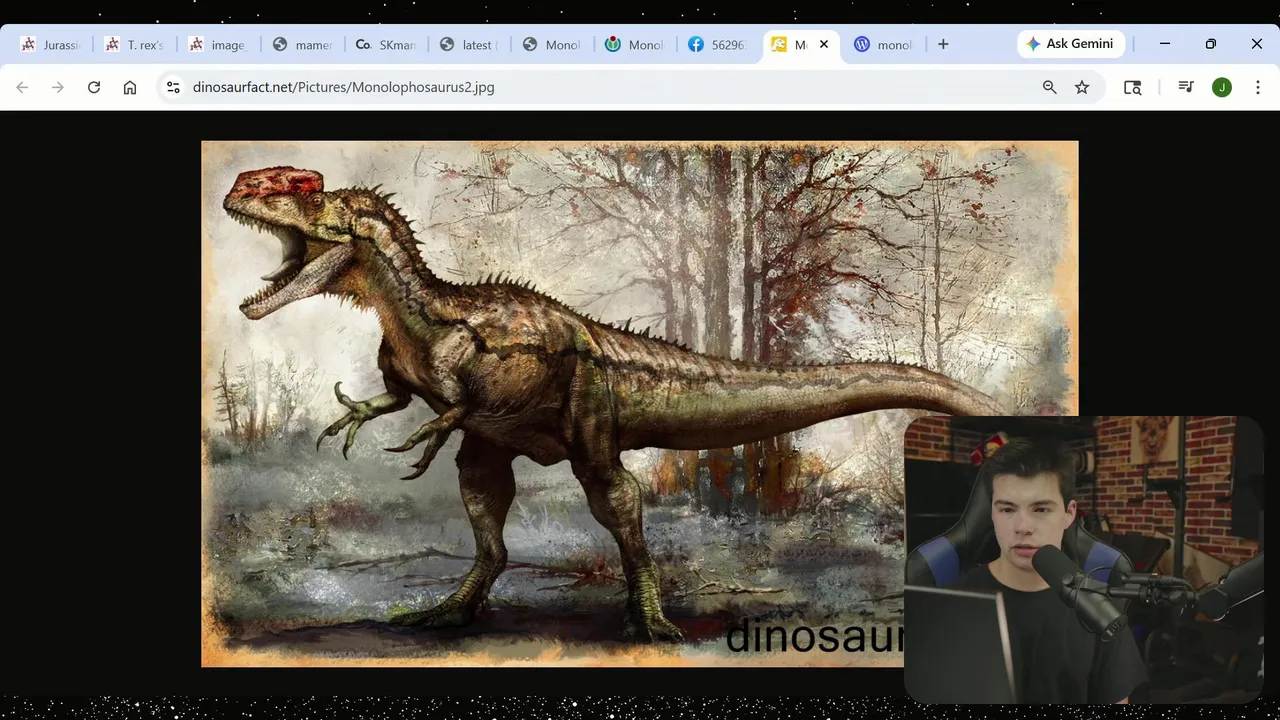Switch to the WordPress monol tab
Viewport: 1280px width, 720px height.
point(884,45)
